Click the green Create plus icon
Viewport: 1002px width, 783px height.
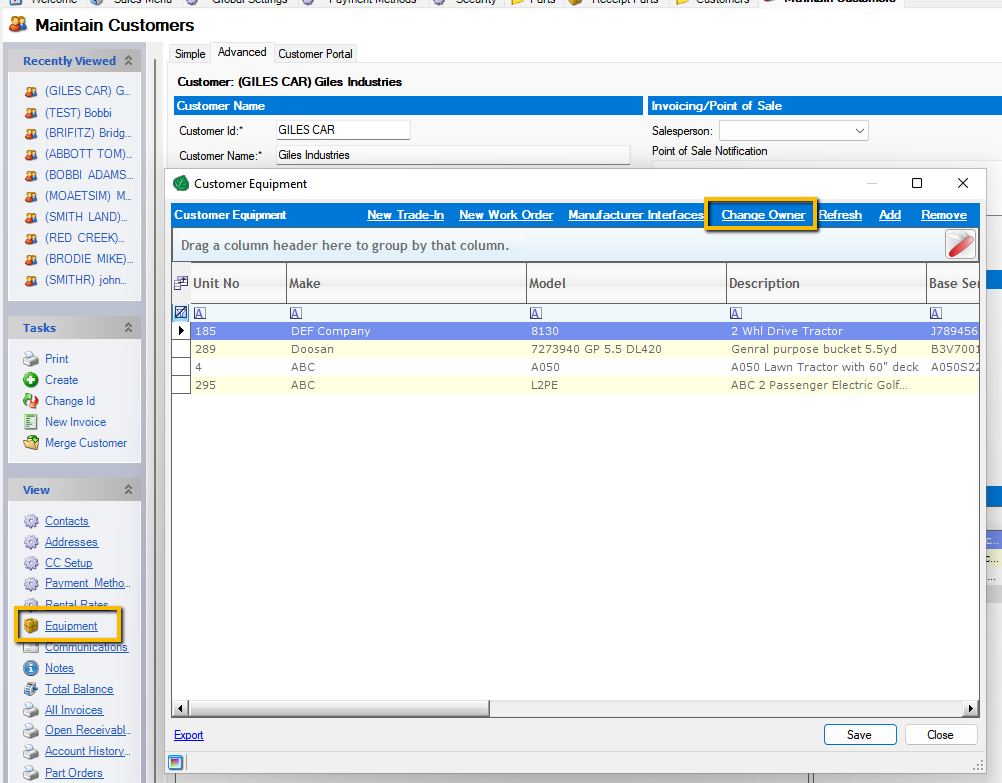click(x=31, y=380)
